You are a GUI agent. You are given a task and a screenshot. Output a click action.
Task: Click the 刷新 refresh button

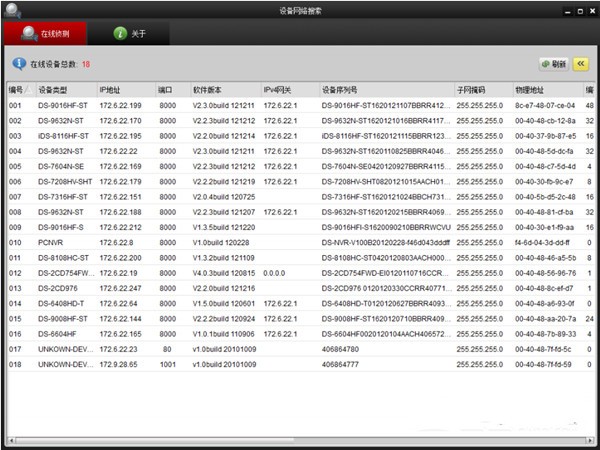pyautogui.click(x=553, y=63)
